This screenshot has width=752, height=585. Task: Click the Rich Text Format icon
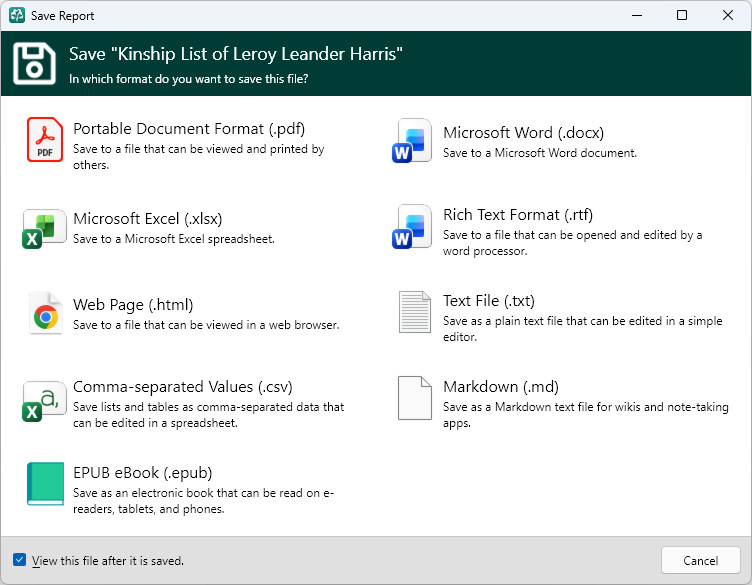coord(412,227)
